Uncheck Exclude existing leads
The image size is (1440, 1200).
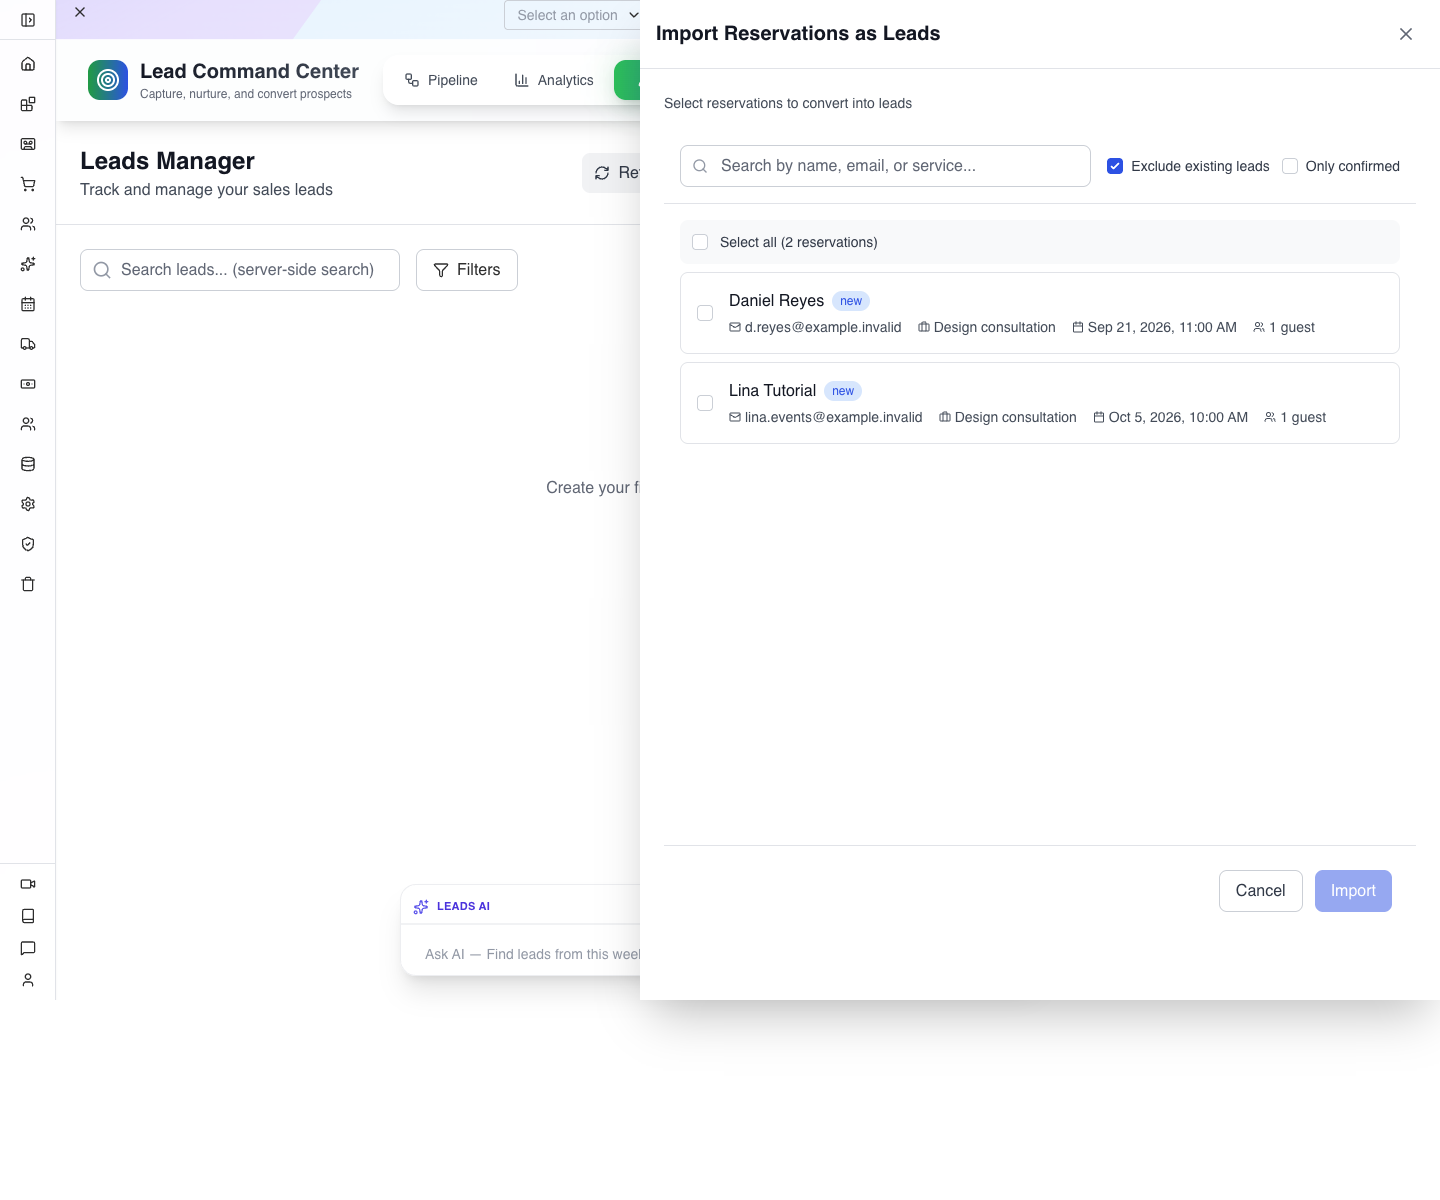click(1115, 166)
